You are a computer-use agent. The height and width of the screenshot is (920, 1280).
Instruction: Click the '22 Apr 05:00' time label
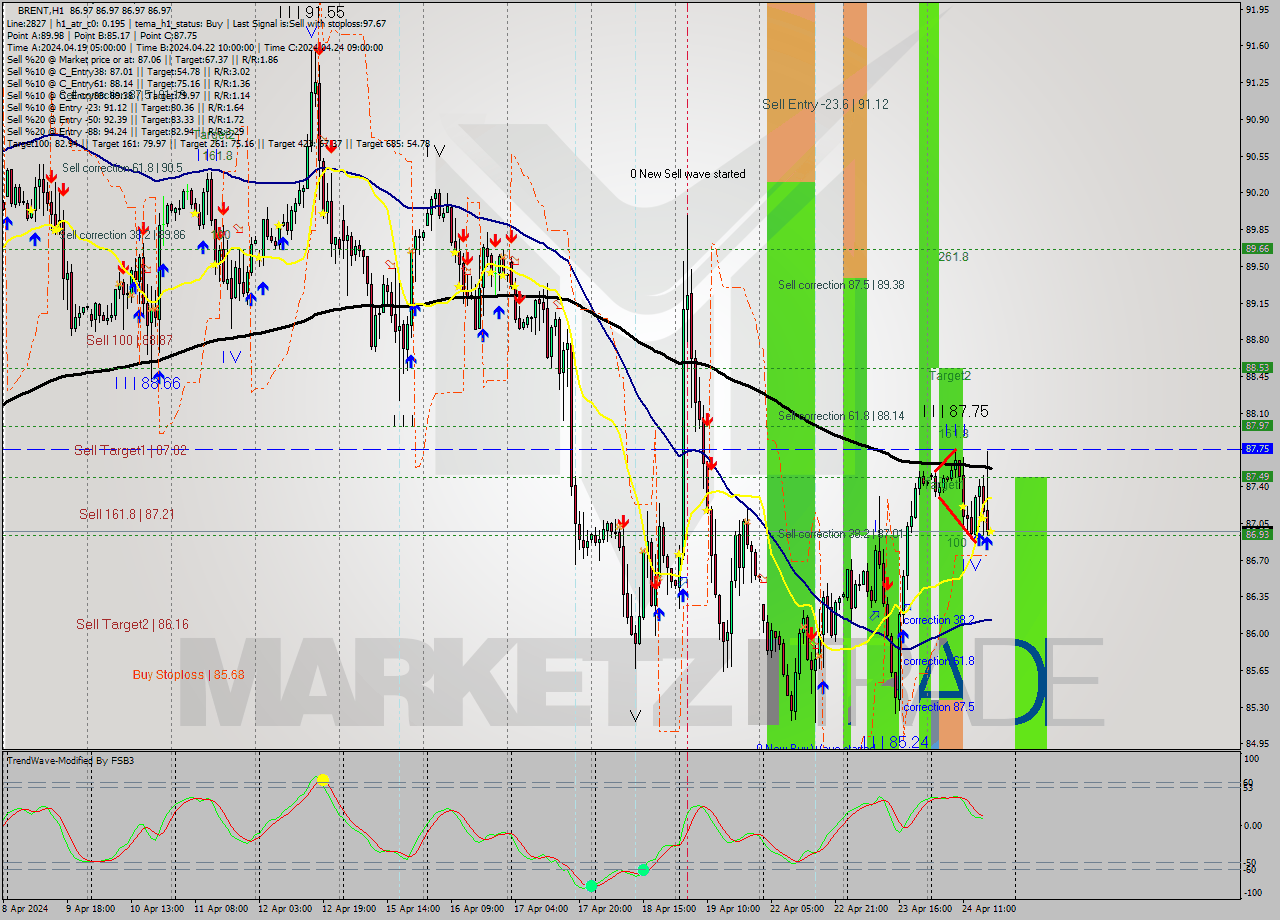click(x=796, y=908)
